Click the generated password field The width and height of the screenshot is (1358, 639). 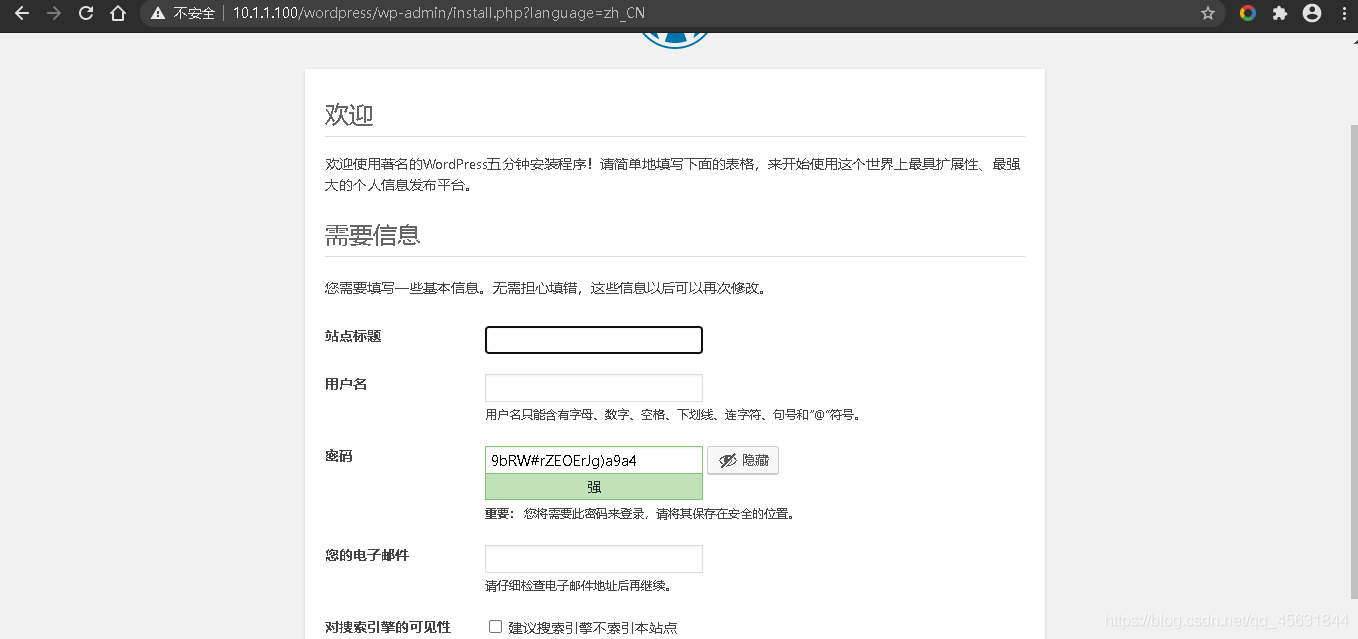coord(594,460)
